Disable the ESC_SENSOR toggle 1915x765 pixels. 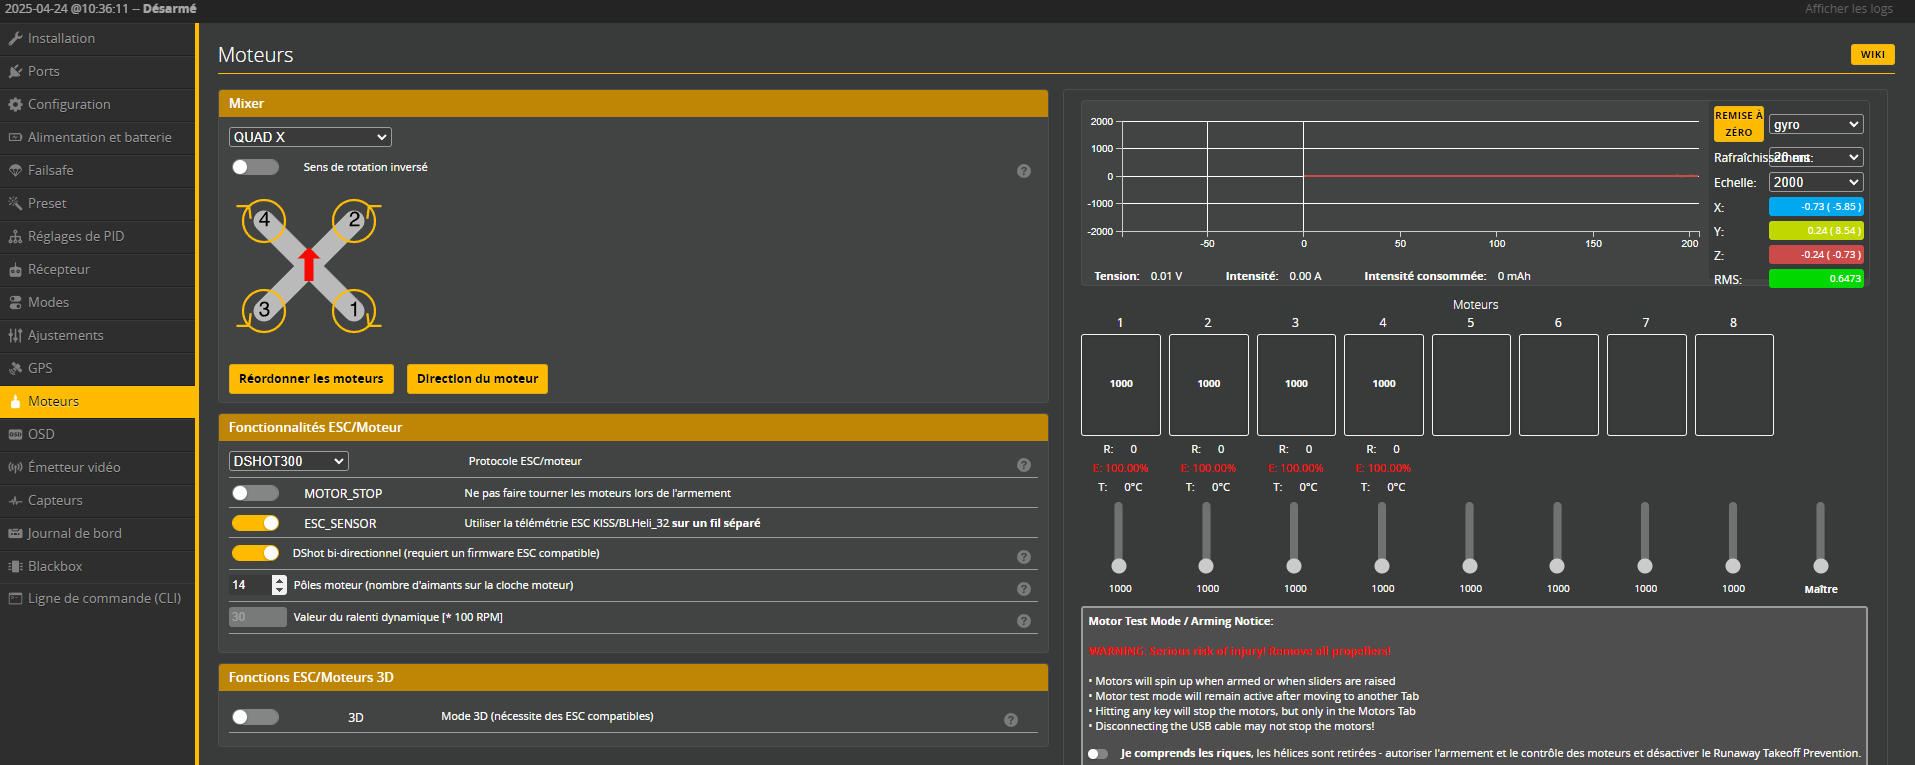click(x=255, y=523)
